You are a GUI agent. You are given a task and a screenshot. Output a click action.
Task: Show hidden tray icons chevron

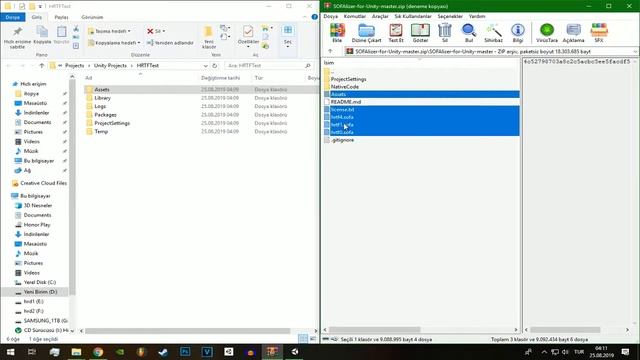point(544,352)
